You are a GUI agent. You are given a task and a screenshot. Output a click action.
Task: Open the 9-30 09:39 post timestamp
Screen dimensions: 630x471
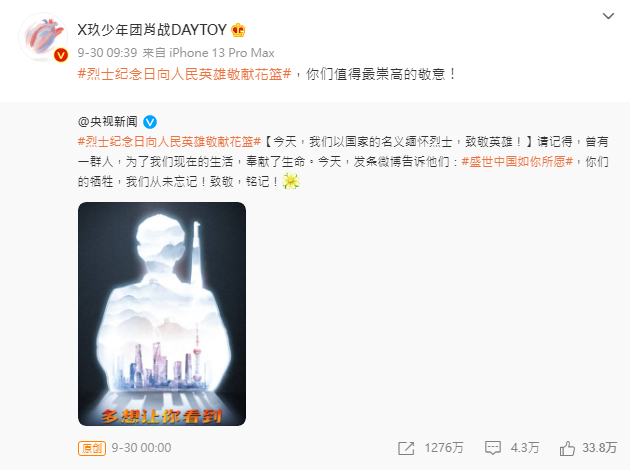pyautogui.click(x=107, y=53)
